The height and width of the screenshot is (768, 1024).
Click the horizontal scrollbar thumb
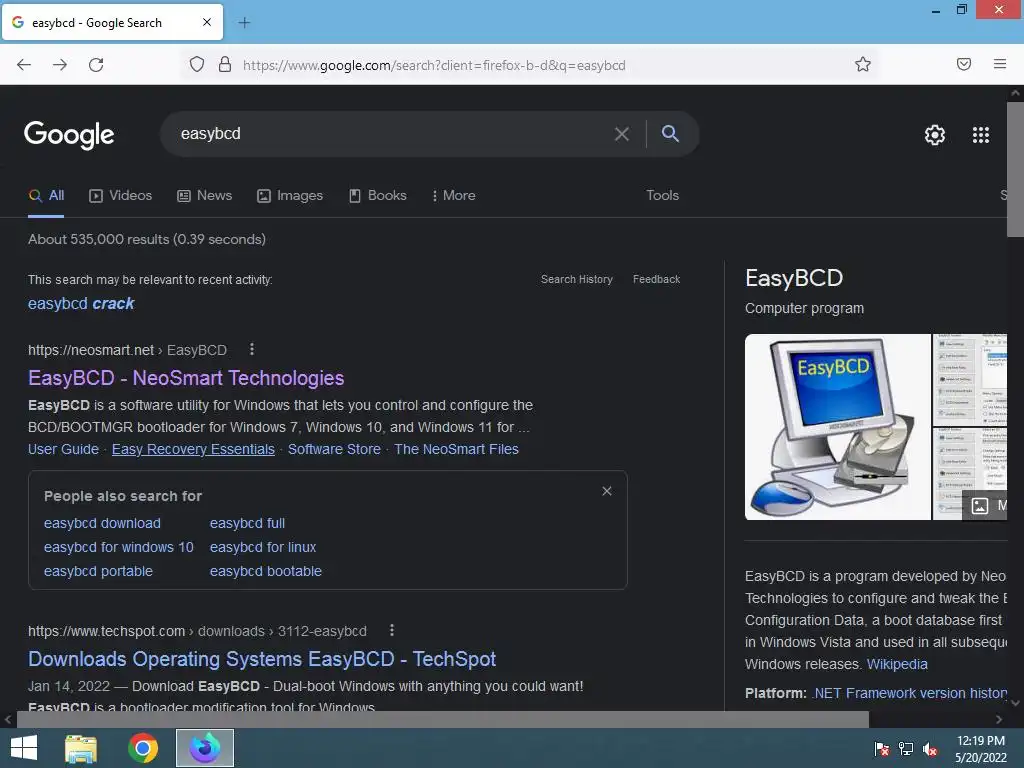443,720
